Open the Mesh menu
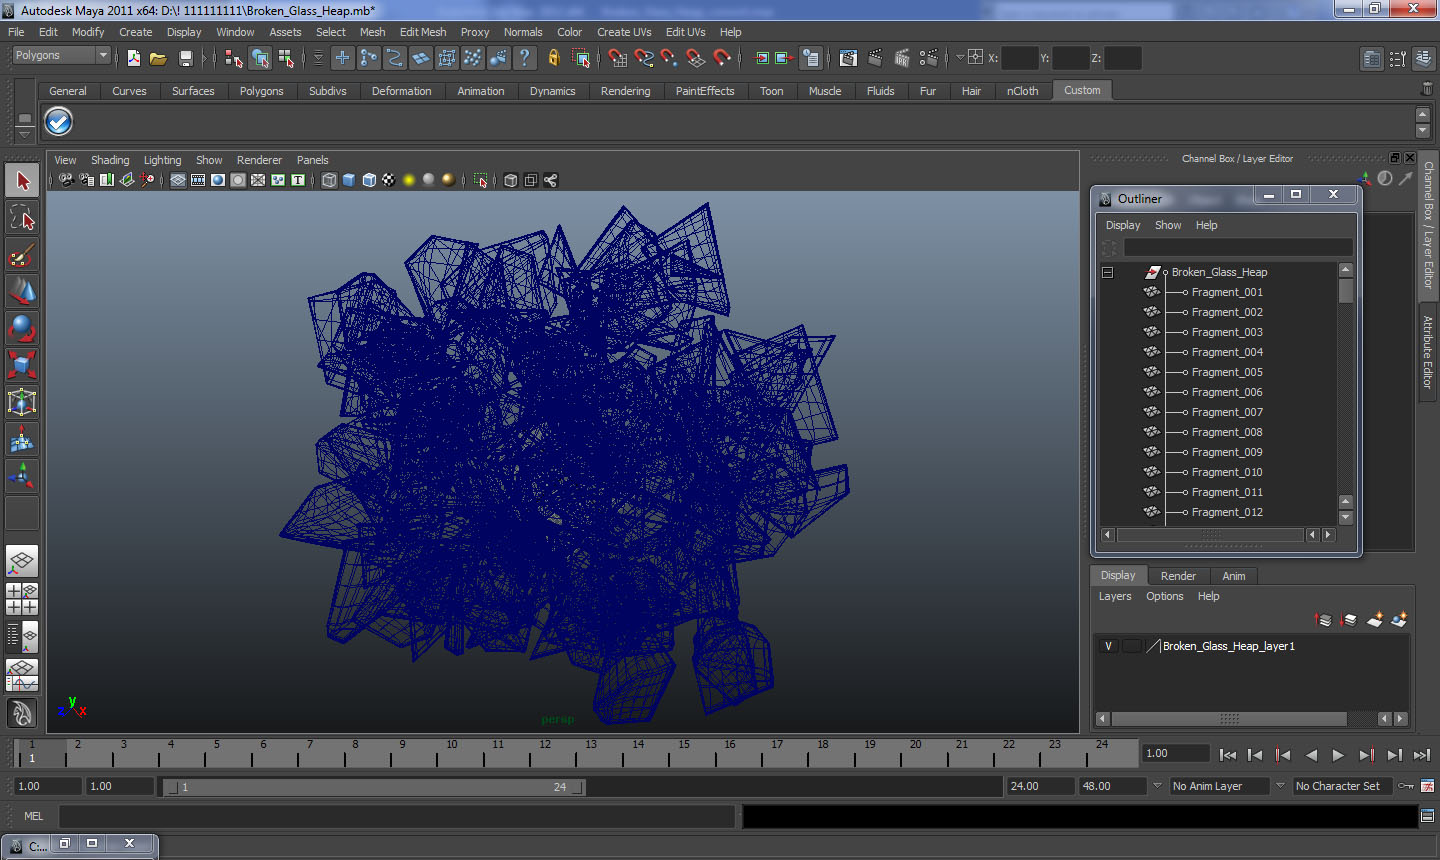 372,32
